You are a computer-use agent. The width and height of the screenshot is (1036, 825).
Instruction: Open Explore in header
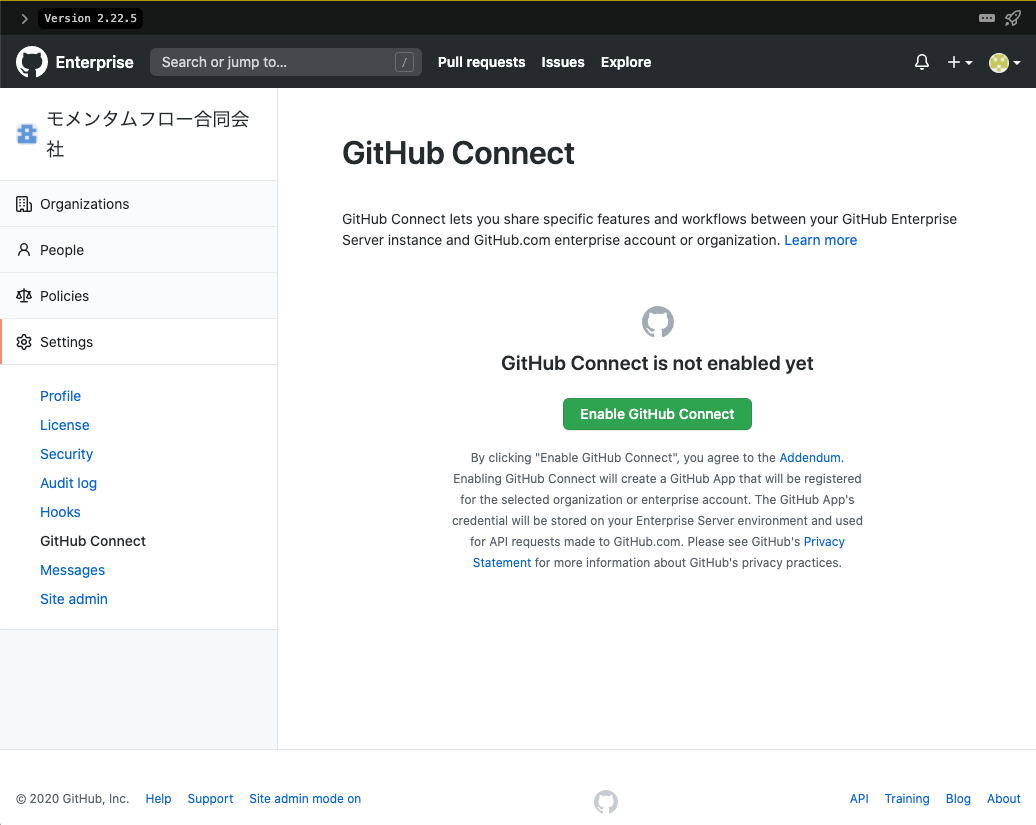click(626, 62)
